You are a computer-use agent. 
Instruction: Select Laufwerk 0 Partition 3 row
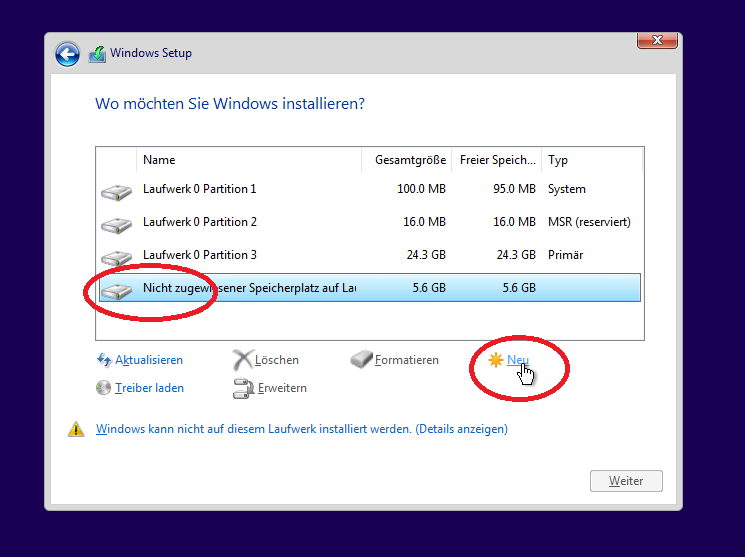coord(370,255)
